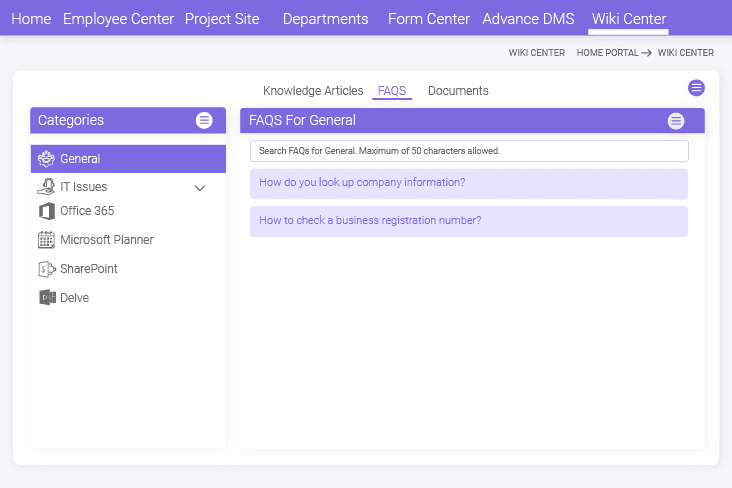Click the Search FAQs for General field
The width and height of the screenshot is (732, 488).
[469, 151]
